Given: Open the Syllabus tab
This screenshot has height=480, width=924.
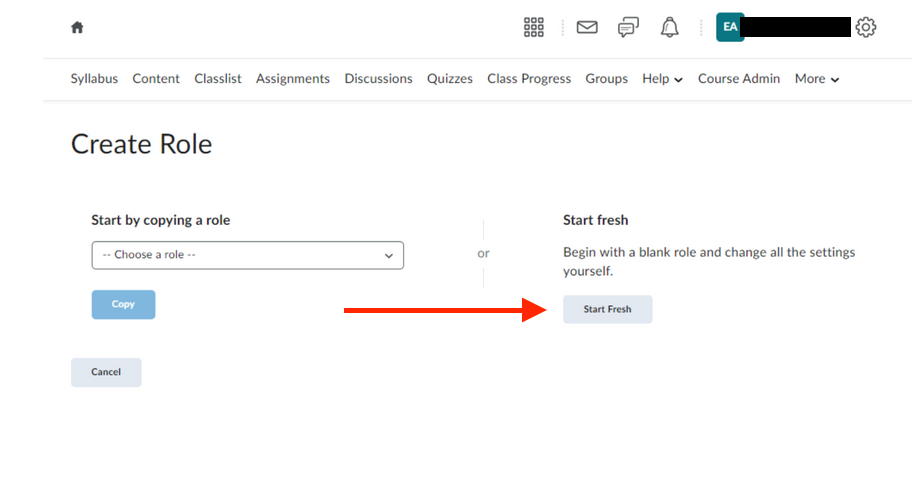Looking at the screenshot, I should 94,79.
